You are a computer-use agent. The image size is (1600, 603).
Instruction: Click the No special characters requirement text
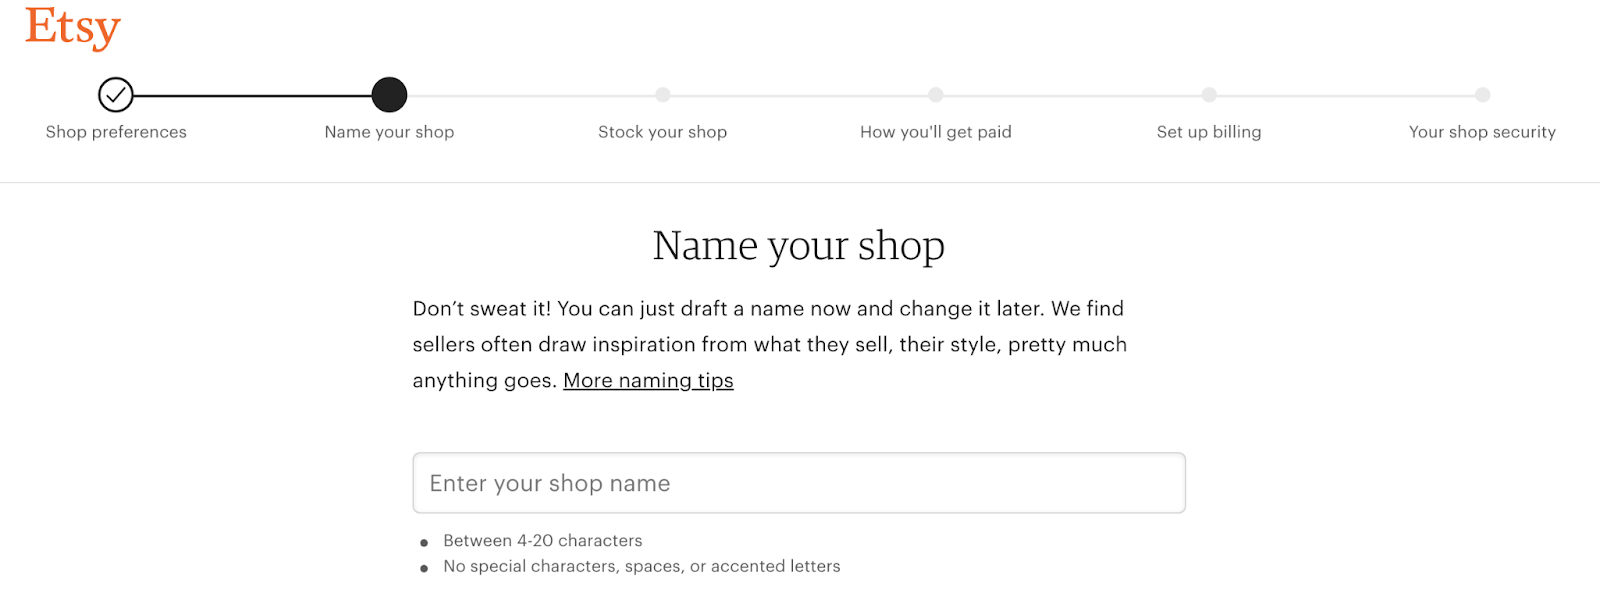click(642, 567)
